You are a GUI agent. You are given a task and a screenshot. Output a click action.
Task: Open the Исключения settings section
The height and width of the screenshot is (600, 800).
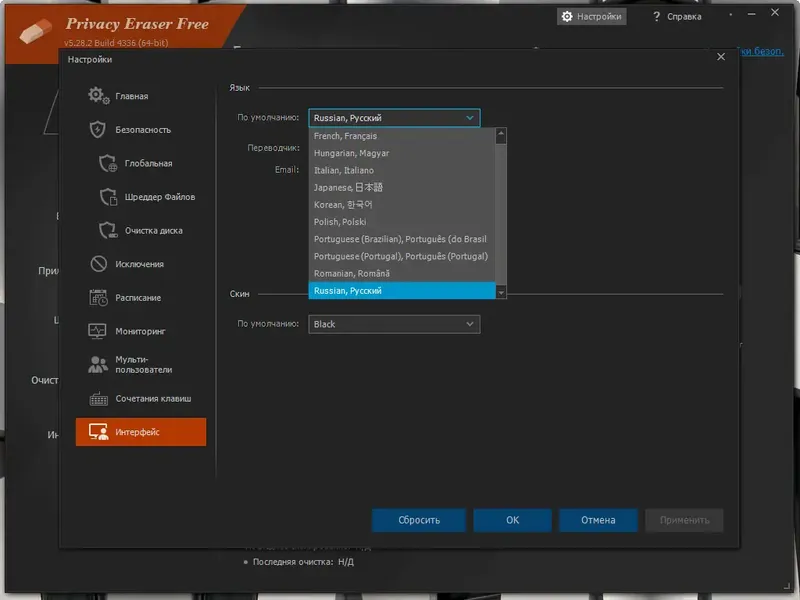click(x=141, y=264)
